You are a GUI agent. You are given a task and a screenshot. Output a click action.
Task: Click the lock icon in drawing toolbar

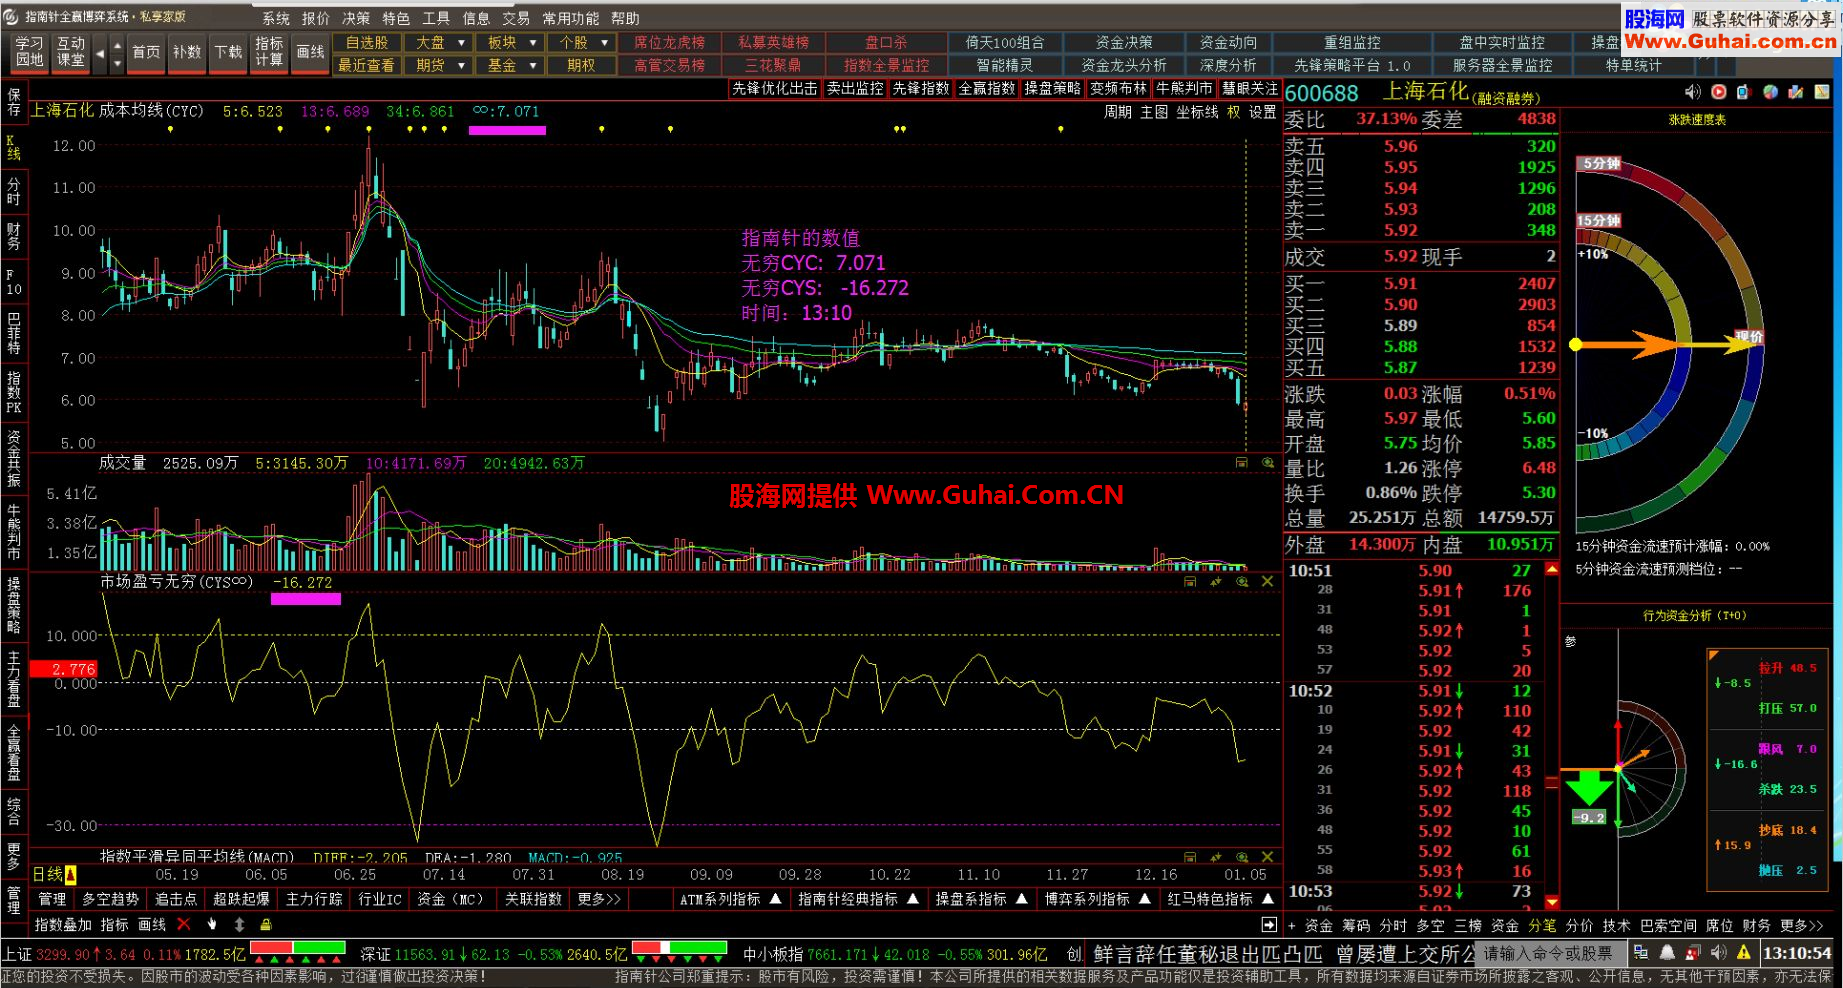coord(266,924)
